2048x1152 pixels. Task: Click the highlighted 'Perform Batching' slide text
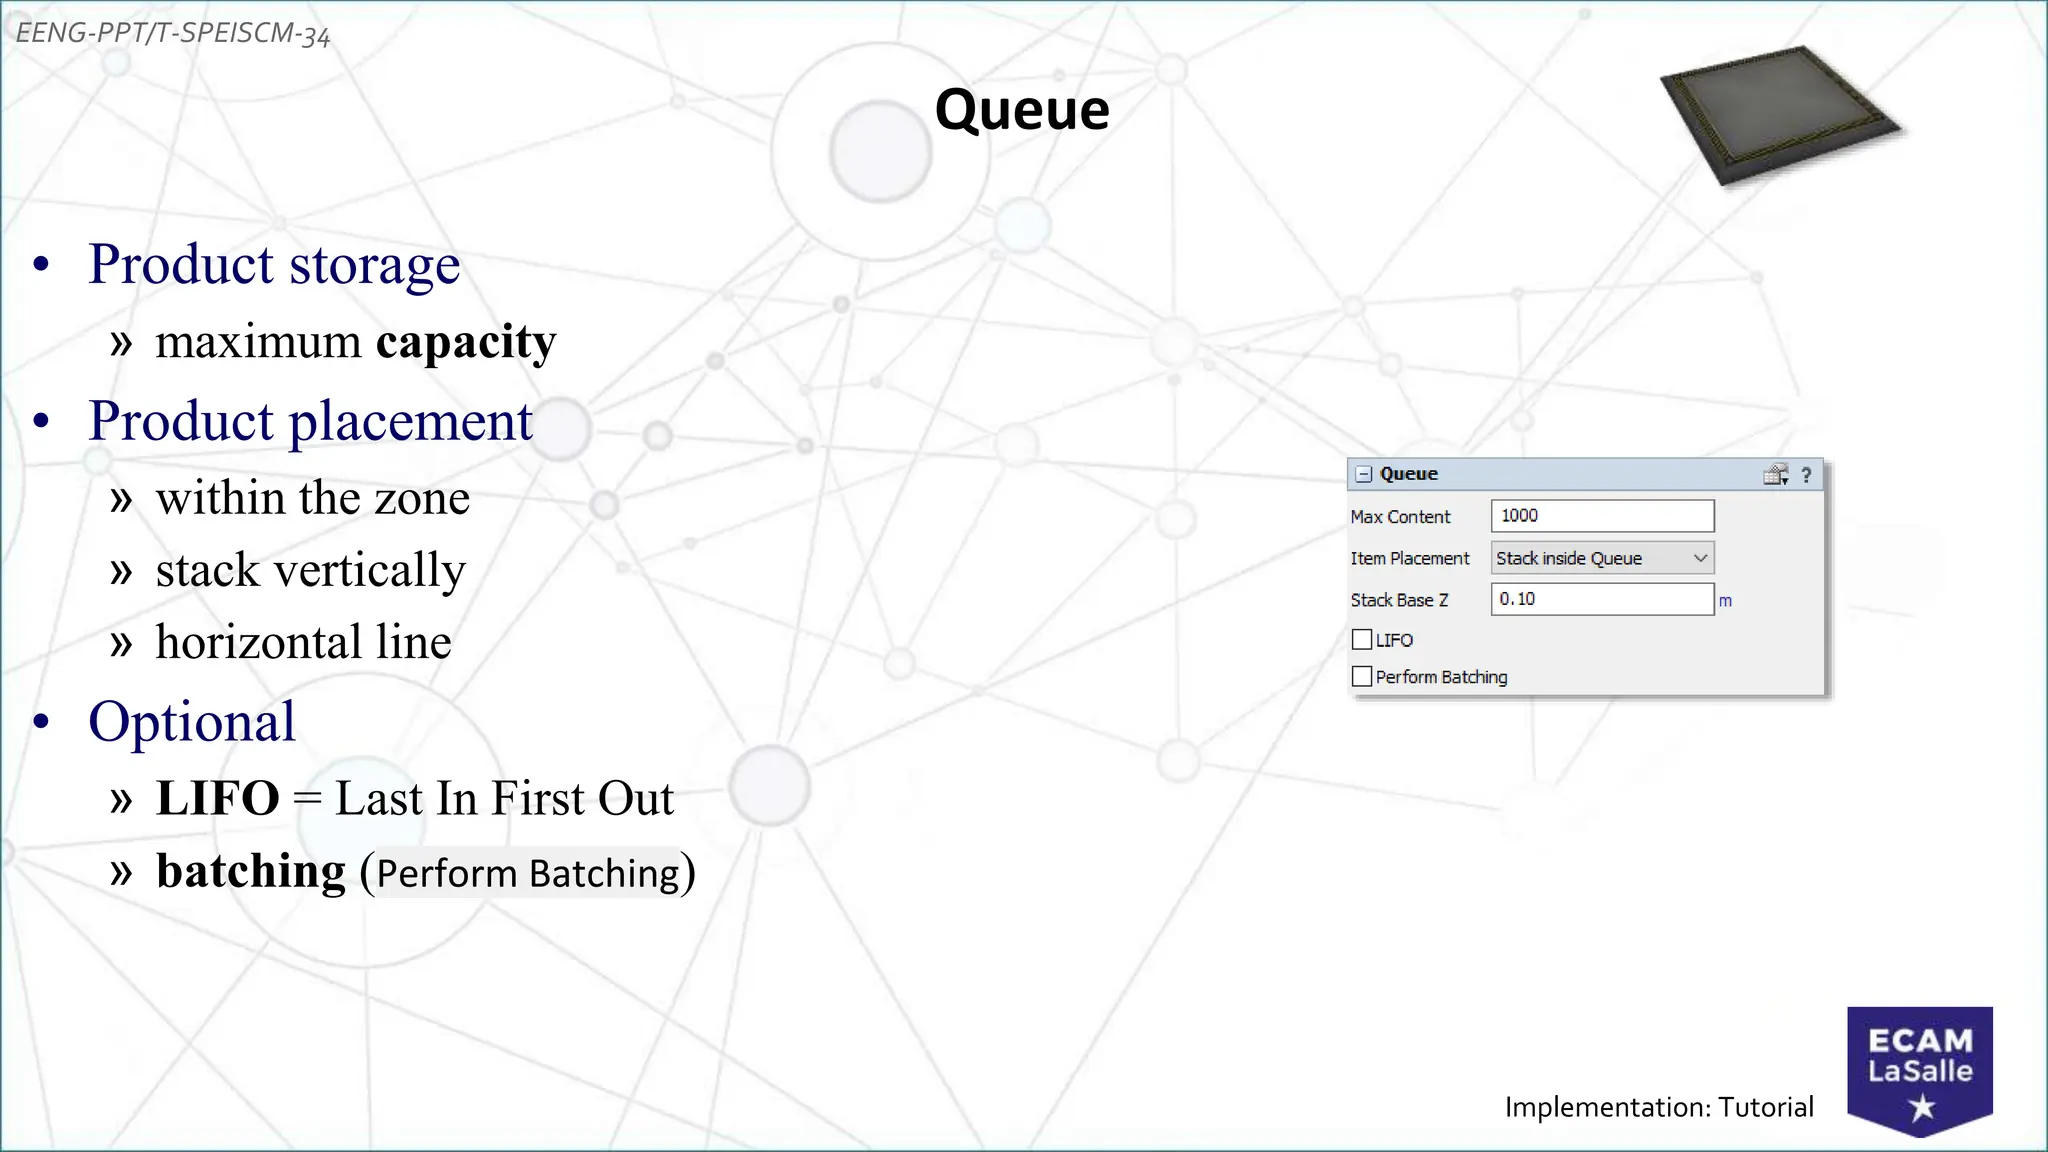point(528,873)
